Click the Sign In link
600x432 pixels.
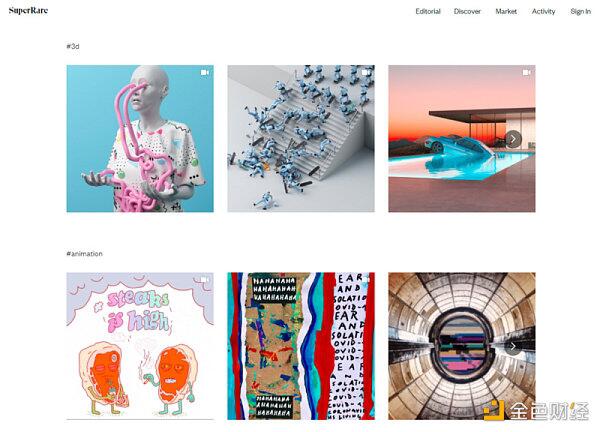pyautogui.click(x=580, y=11)
